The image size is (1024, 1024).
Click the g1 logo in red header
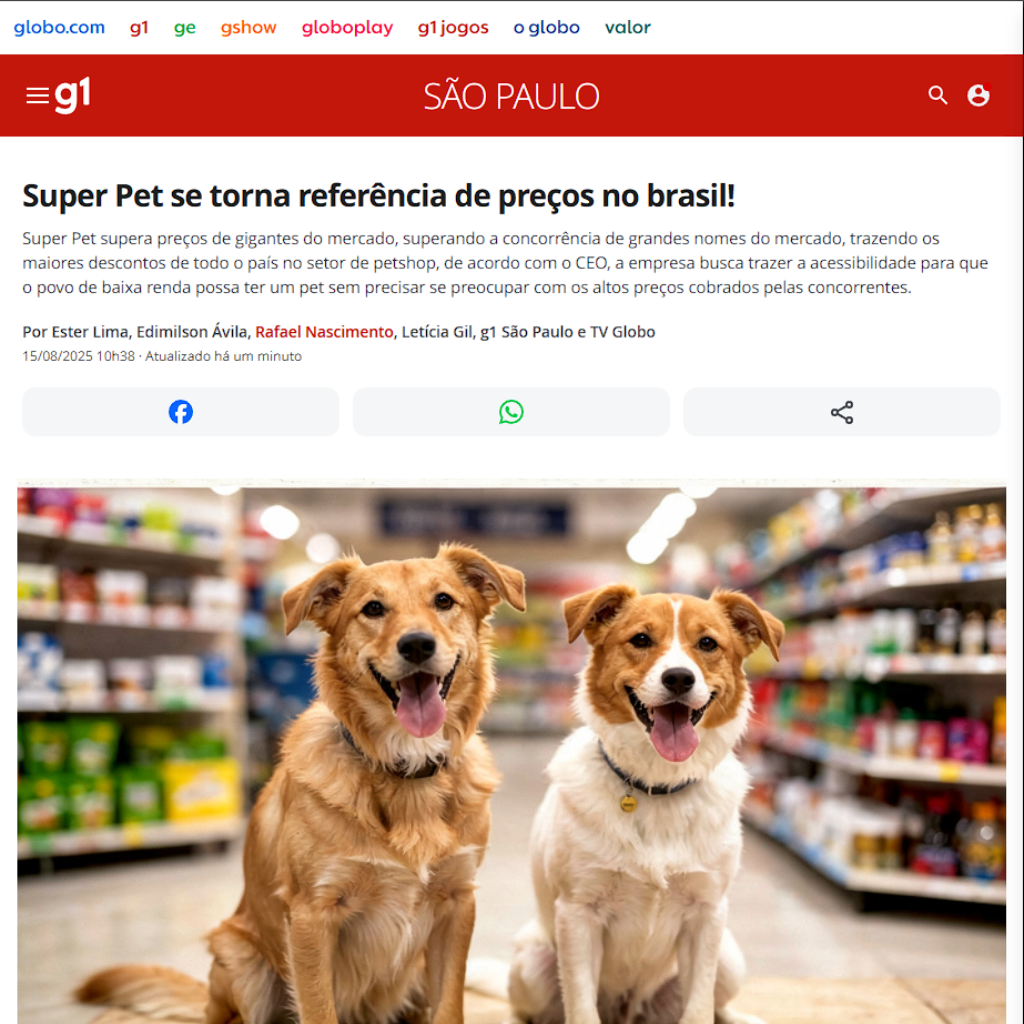pos(72,95)
